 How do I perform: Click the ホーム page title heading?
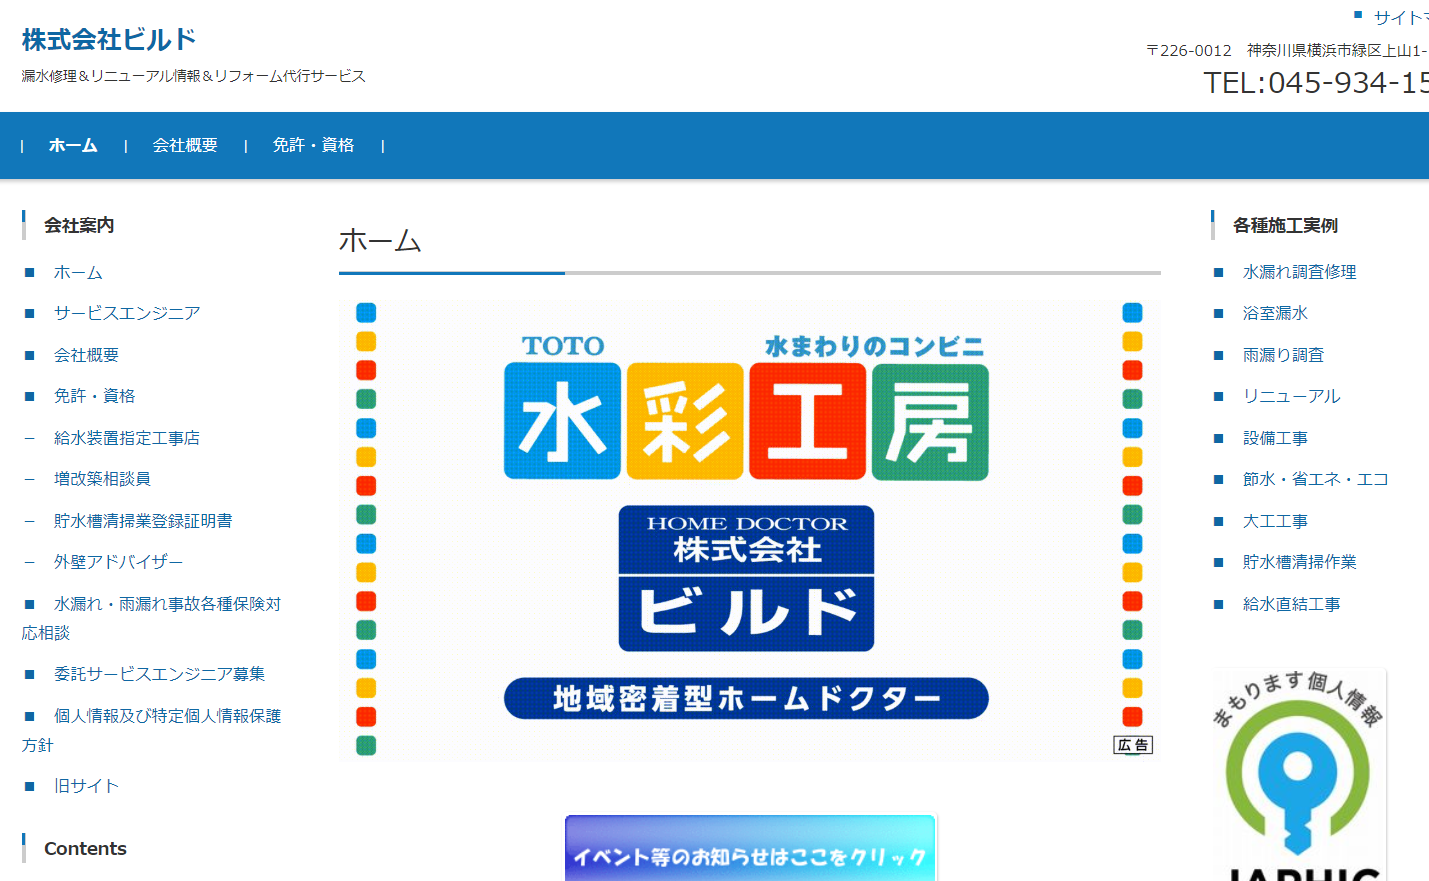(x=380, y=241)
